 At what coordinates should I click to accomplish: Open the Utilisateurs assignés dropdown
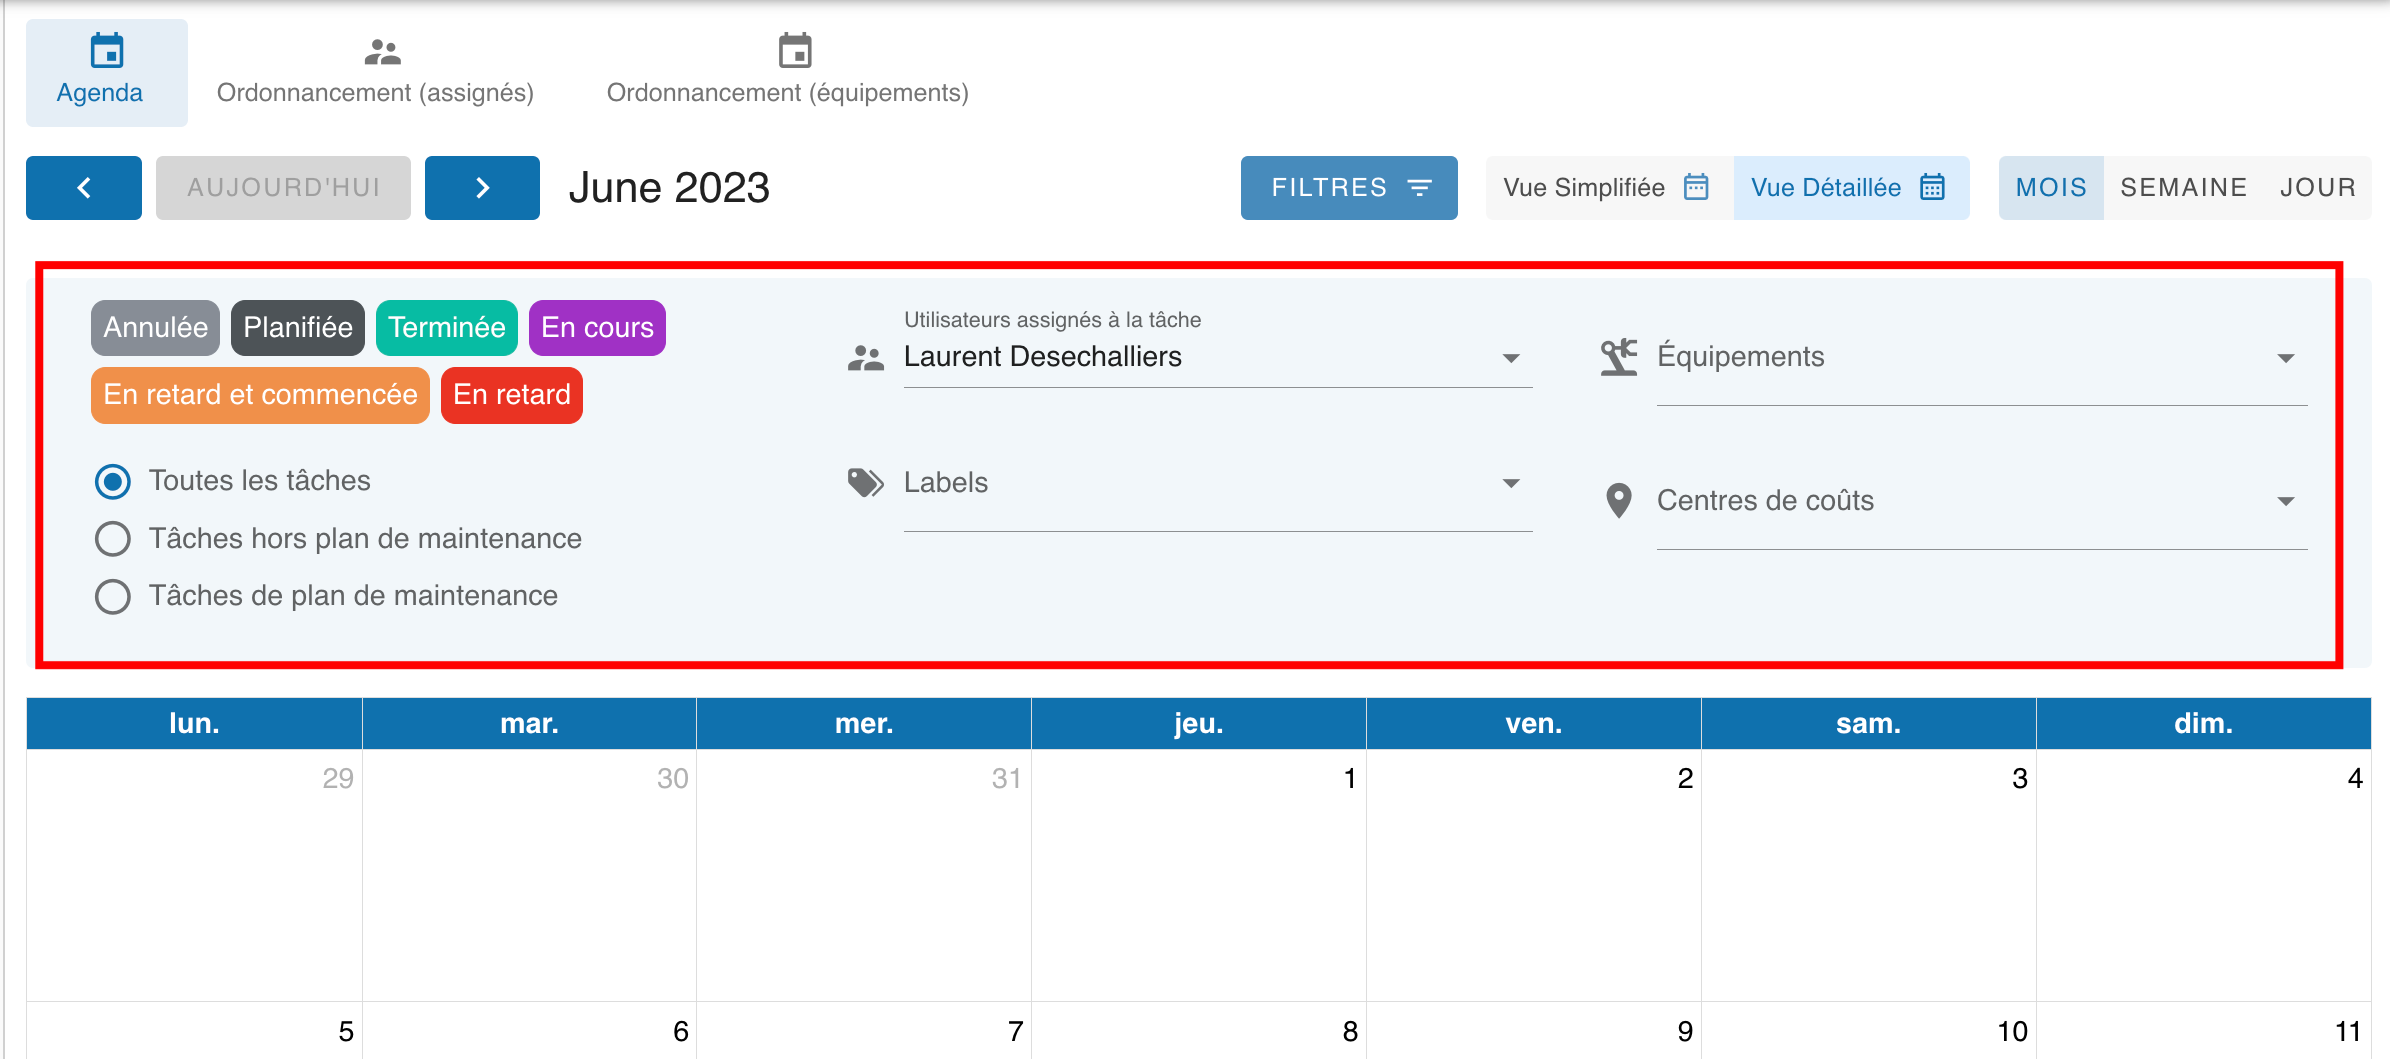(1511, 358)
